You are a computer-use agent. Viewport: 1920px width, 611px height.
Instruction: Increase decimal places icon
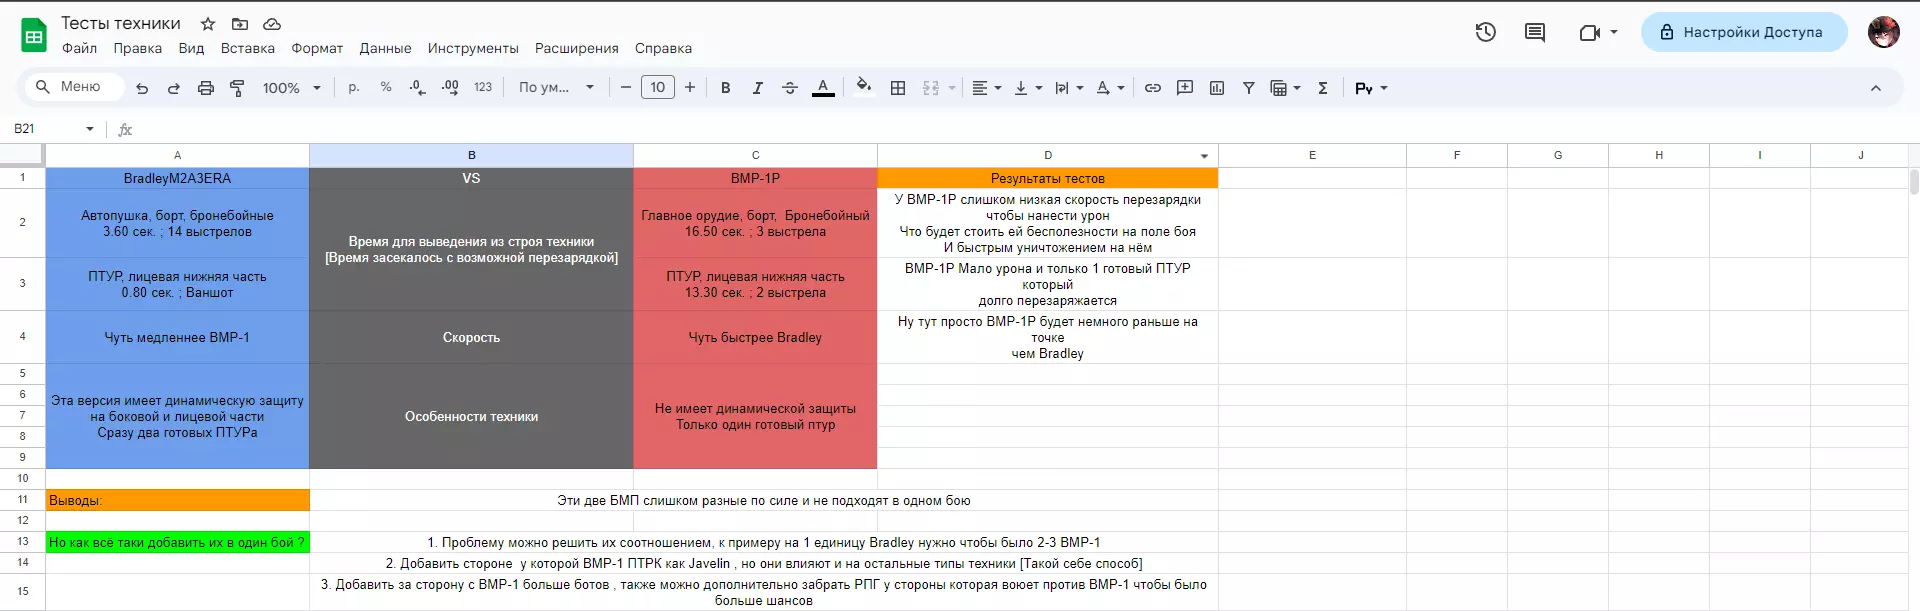tap(450, 88)
